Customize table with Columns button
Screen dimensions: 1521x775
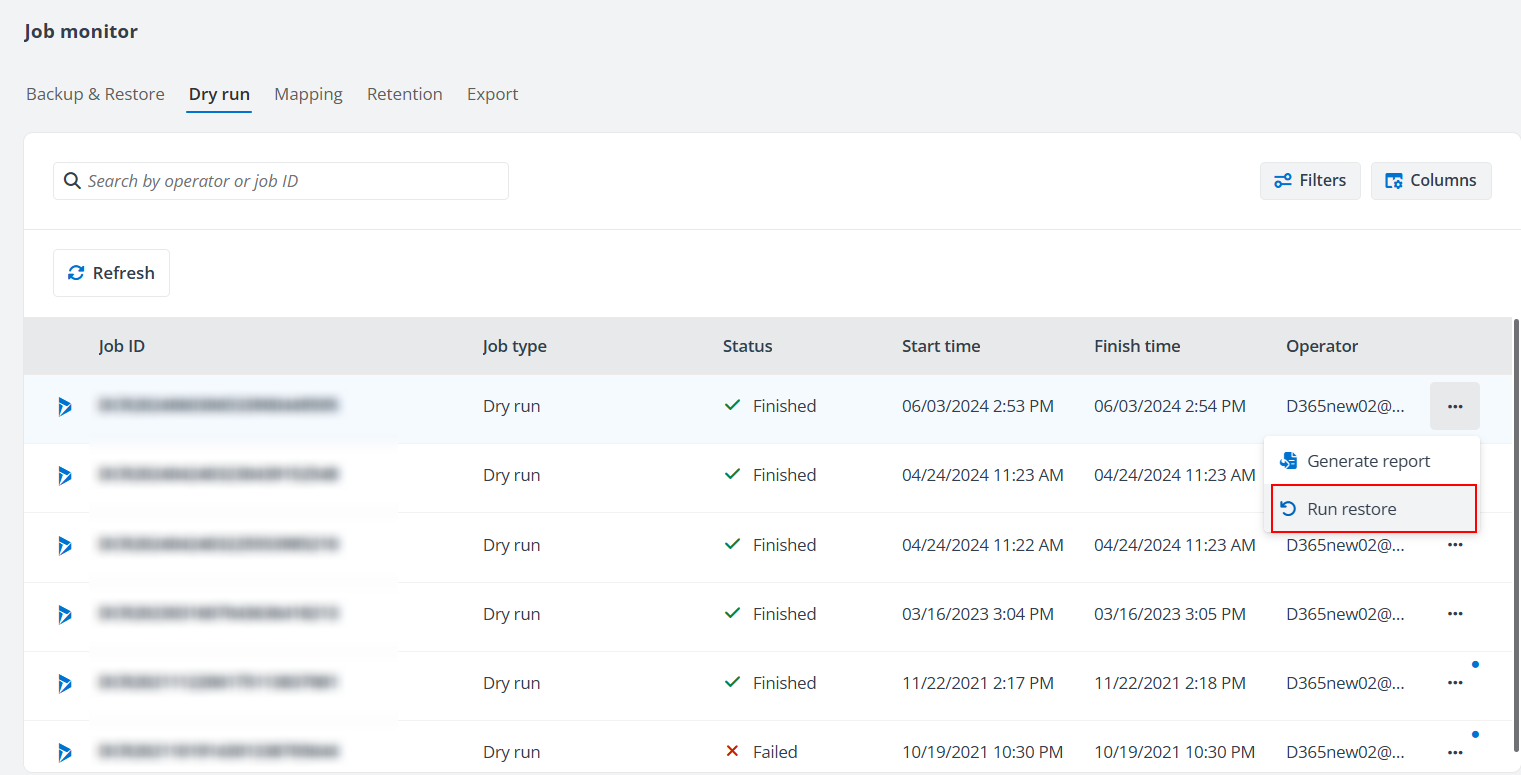[1430, 181]
